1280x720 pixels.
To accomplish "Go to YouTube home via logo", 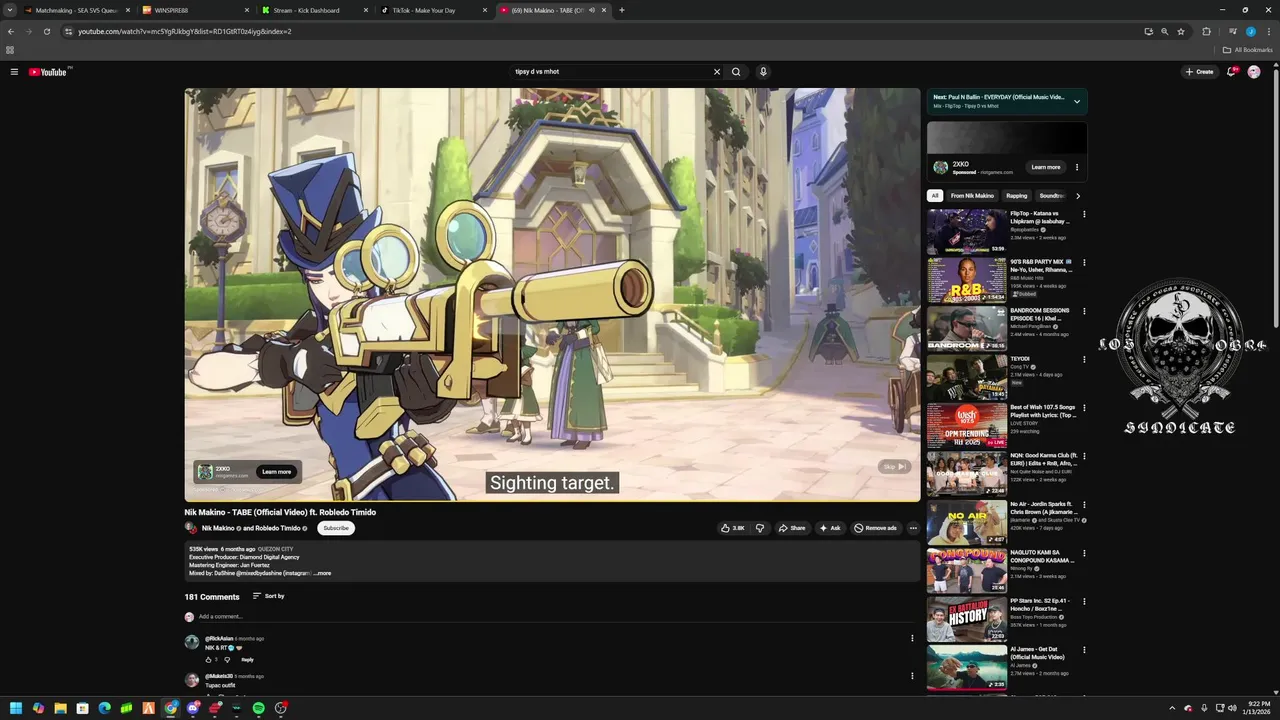I will tap(47, 72).
